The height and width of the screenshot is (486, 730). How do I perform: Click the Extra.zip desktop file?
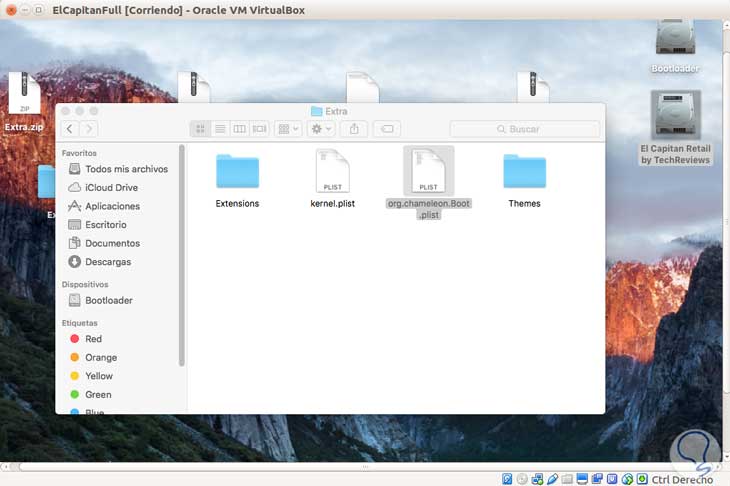[x=24, y=102]
